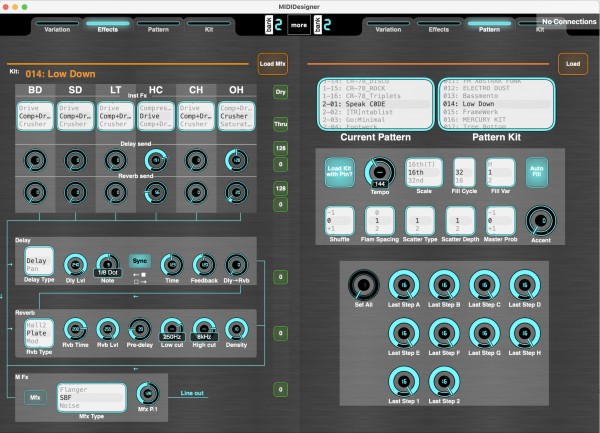The width and height of the screenshot is (600, 433).
Task: Open the Shuffle picker
Action: click(x=339, y=221)
